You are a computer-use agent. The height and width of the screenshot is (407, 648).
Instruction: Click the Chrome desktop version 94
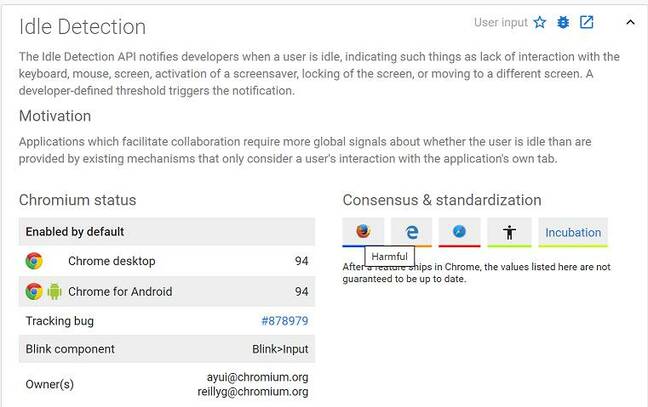(301, 261)
